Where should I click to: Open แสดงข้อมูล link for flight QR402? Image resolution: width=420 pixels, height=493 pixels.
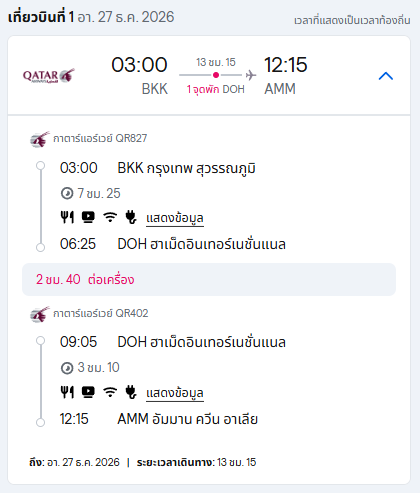pos(175,393)
